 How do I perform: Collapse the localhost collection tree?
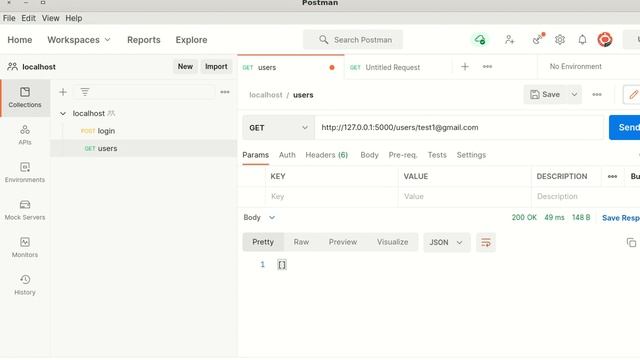coord(63,113)
